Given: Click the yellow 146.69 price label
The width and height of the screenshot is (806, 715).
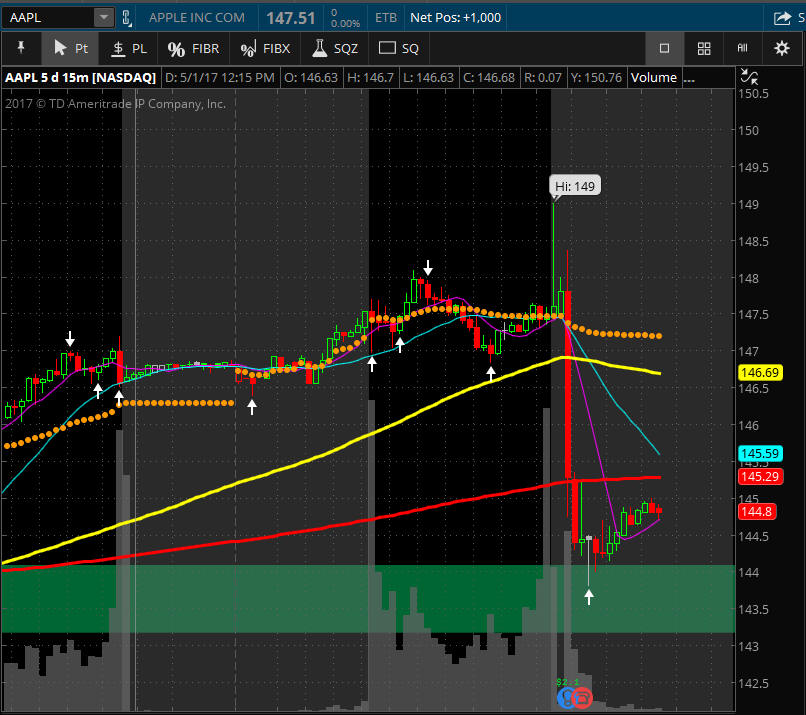Looking at the screenshot, I should click(x=760, y=372).
